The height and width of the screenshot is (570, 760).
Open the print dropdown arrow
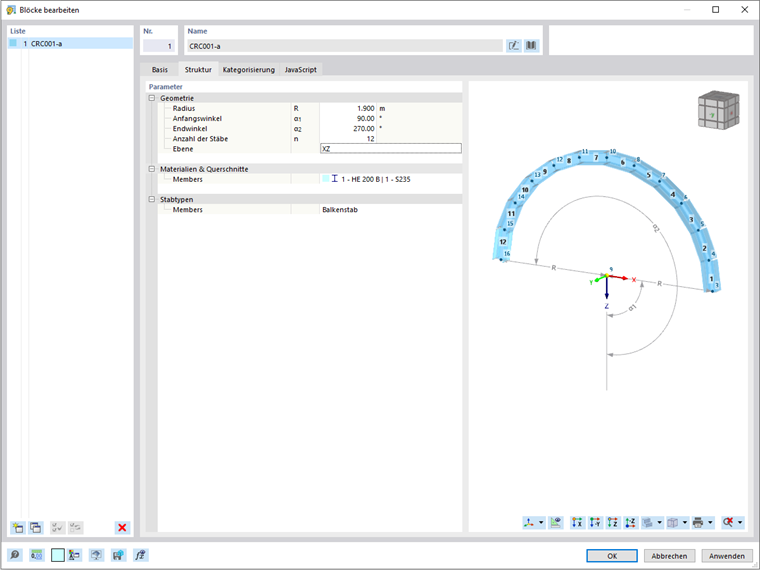[710, 522]
